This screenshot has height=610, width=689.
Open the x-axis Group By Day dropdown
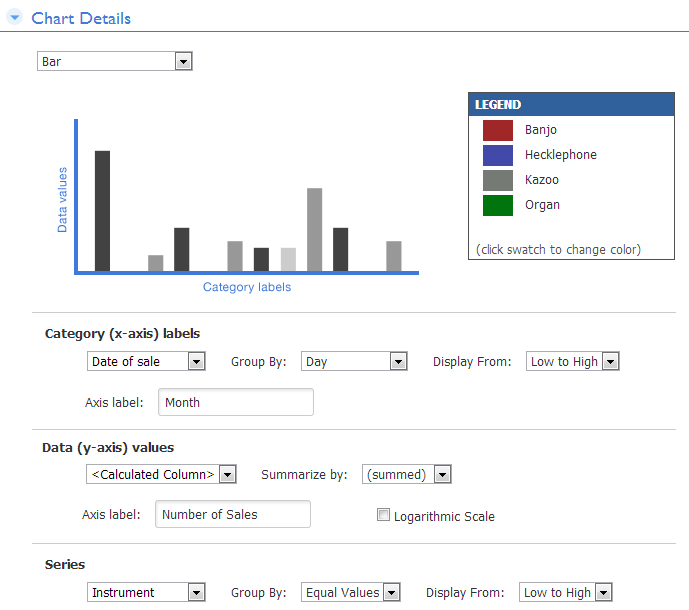click(x=354, y=361)
